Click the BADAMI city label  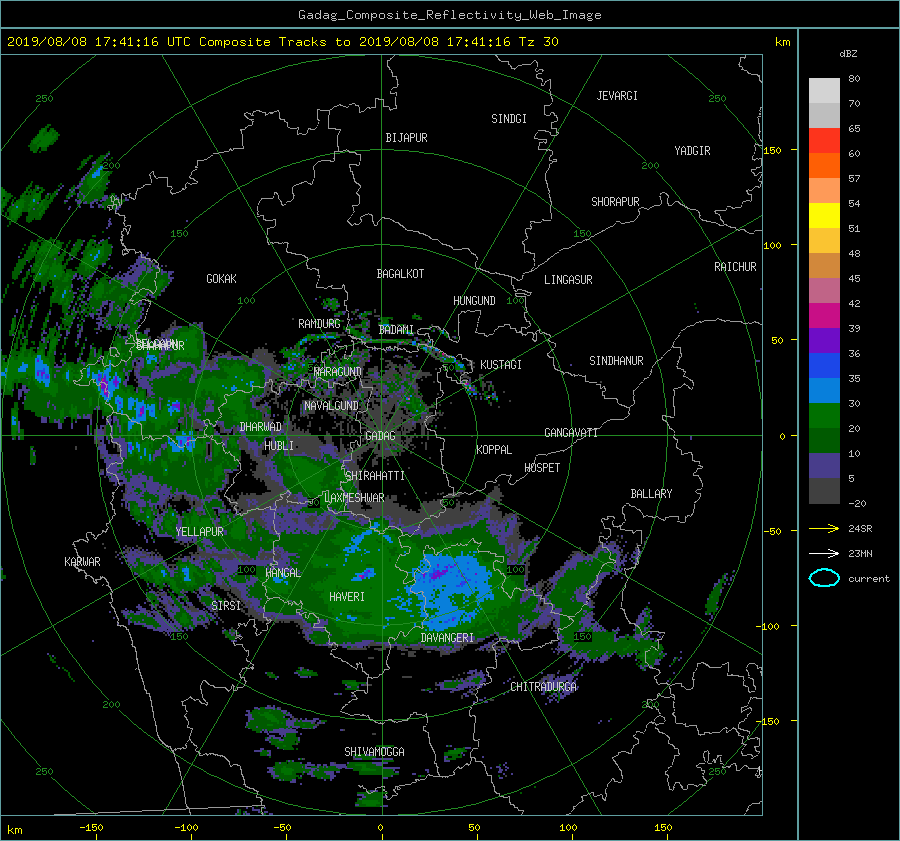click(396, 330)
